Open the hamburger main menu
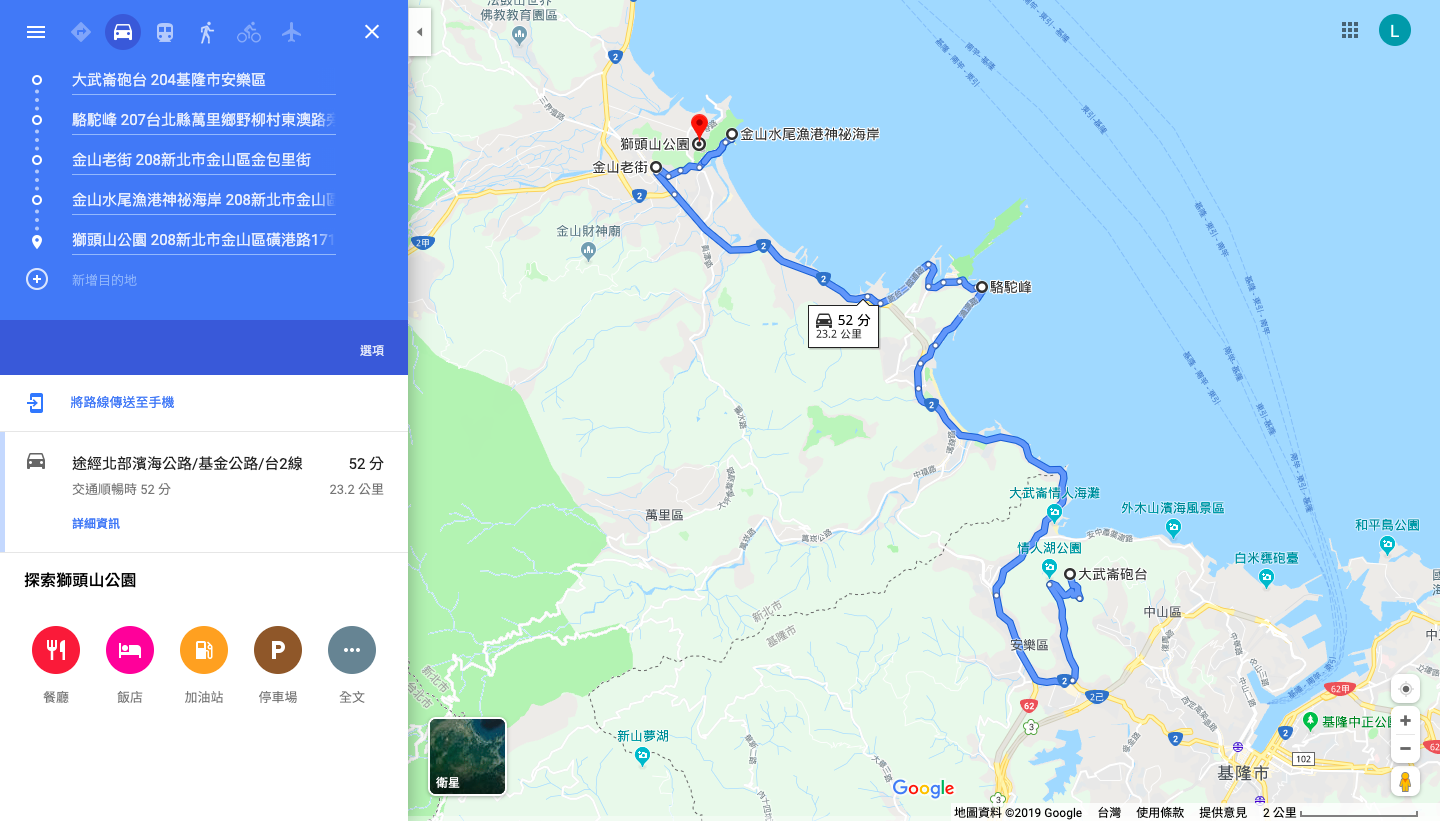The height and width of the screenshot is (821, 1440). pos(36,32)
